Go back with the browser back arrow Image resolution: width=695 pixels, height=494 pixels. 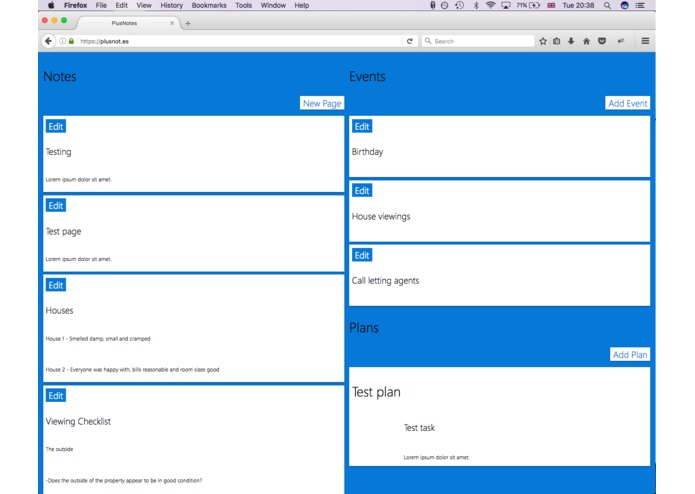(x=48, y=41)
